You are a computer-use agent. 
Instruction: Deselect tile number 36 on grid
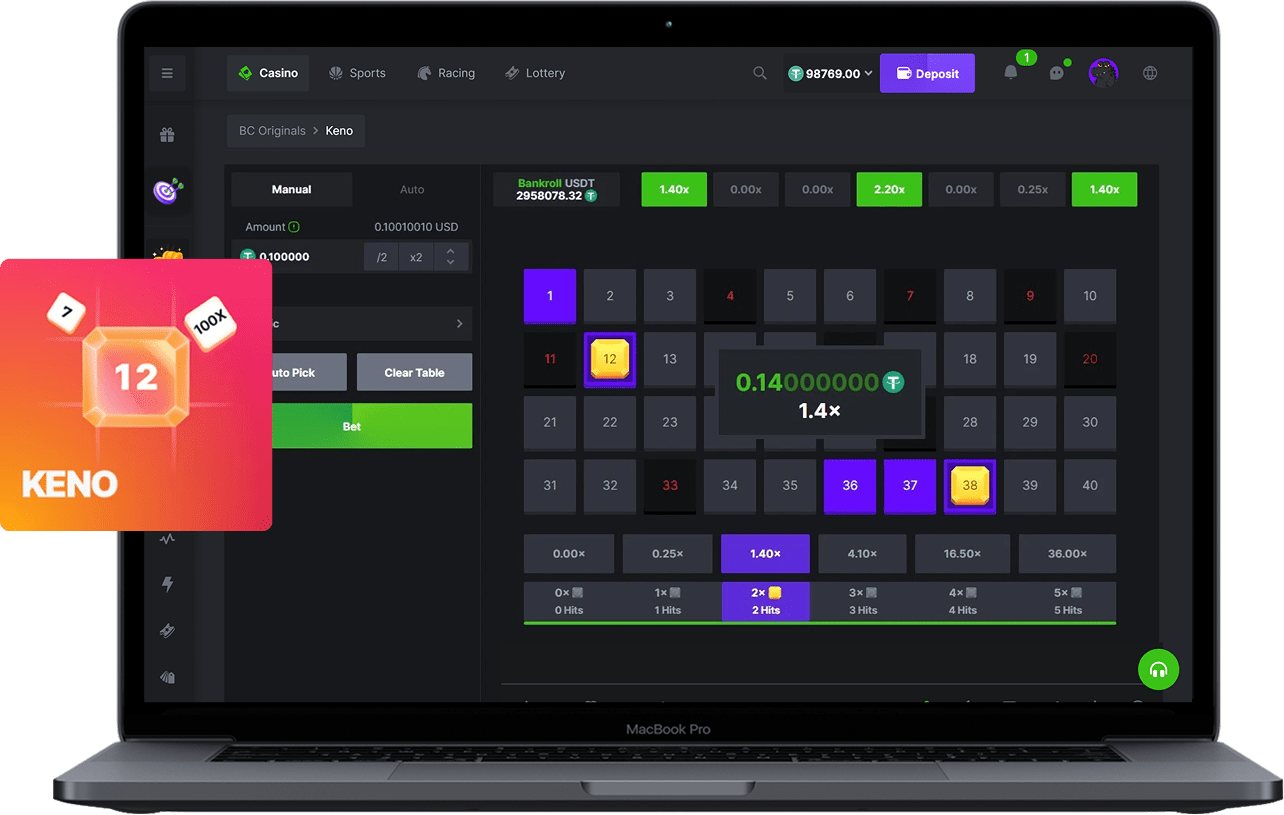point(850,485)
